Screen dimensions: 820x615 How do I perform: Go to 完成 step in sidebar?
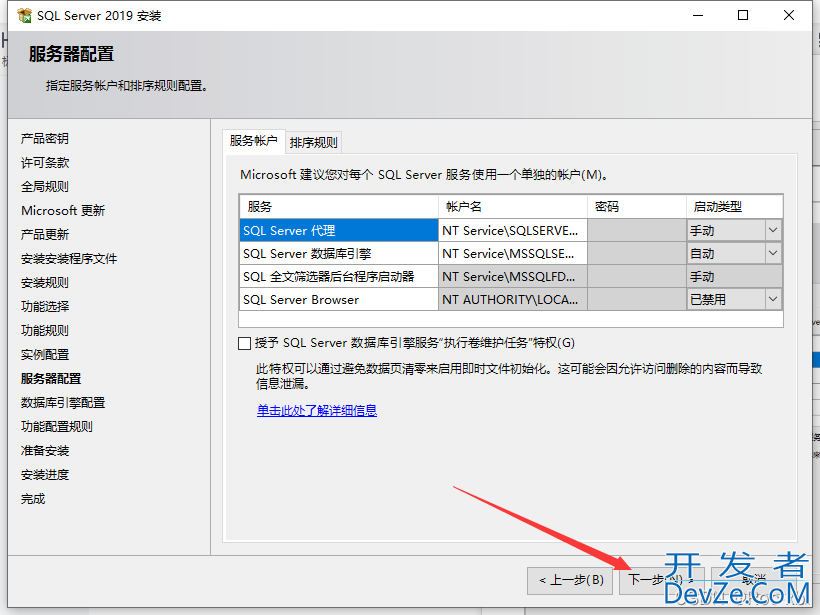pos(33,499)
